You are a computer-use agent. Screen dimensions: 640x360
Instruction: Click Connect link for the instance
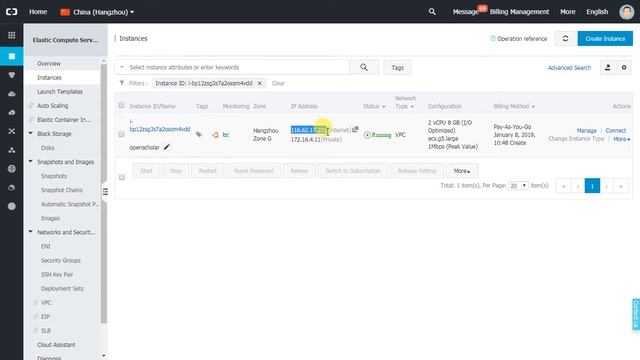click(616, 131)
